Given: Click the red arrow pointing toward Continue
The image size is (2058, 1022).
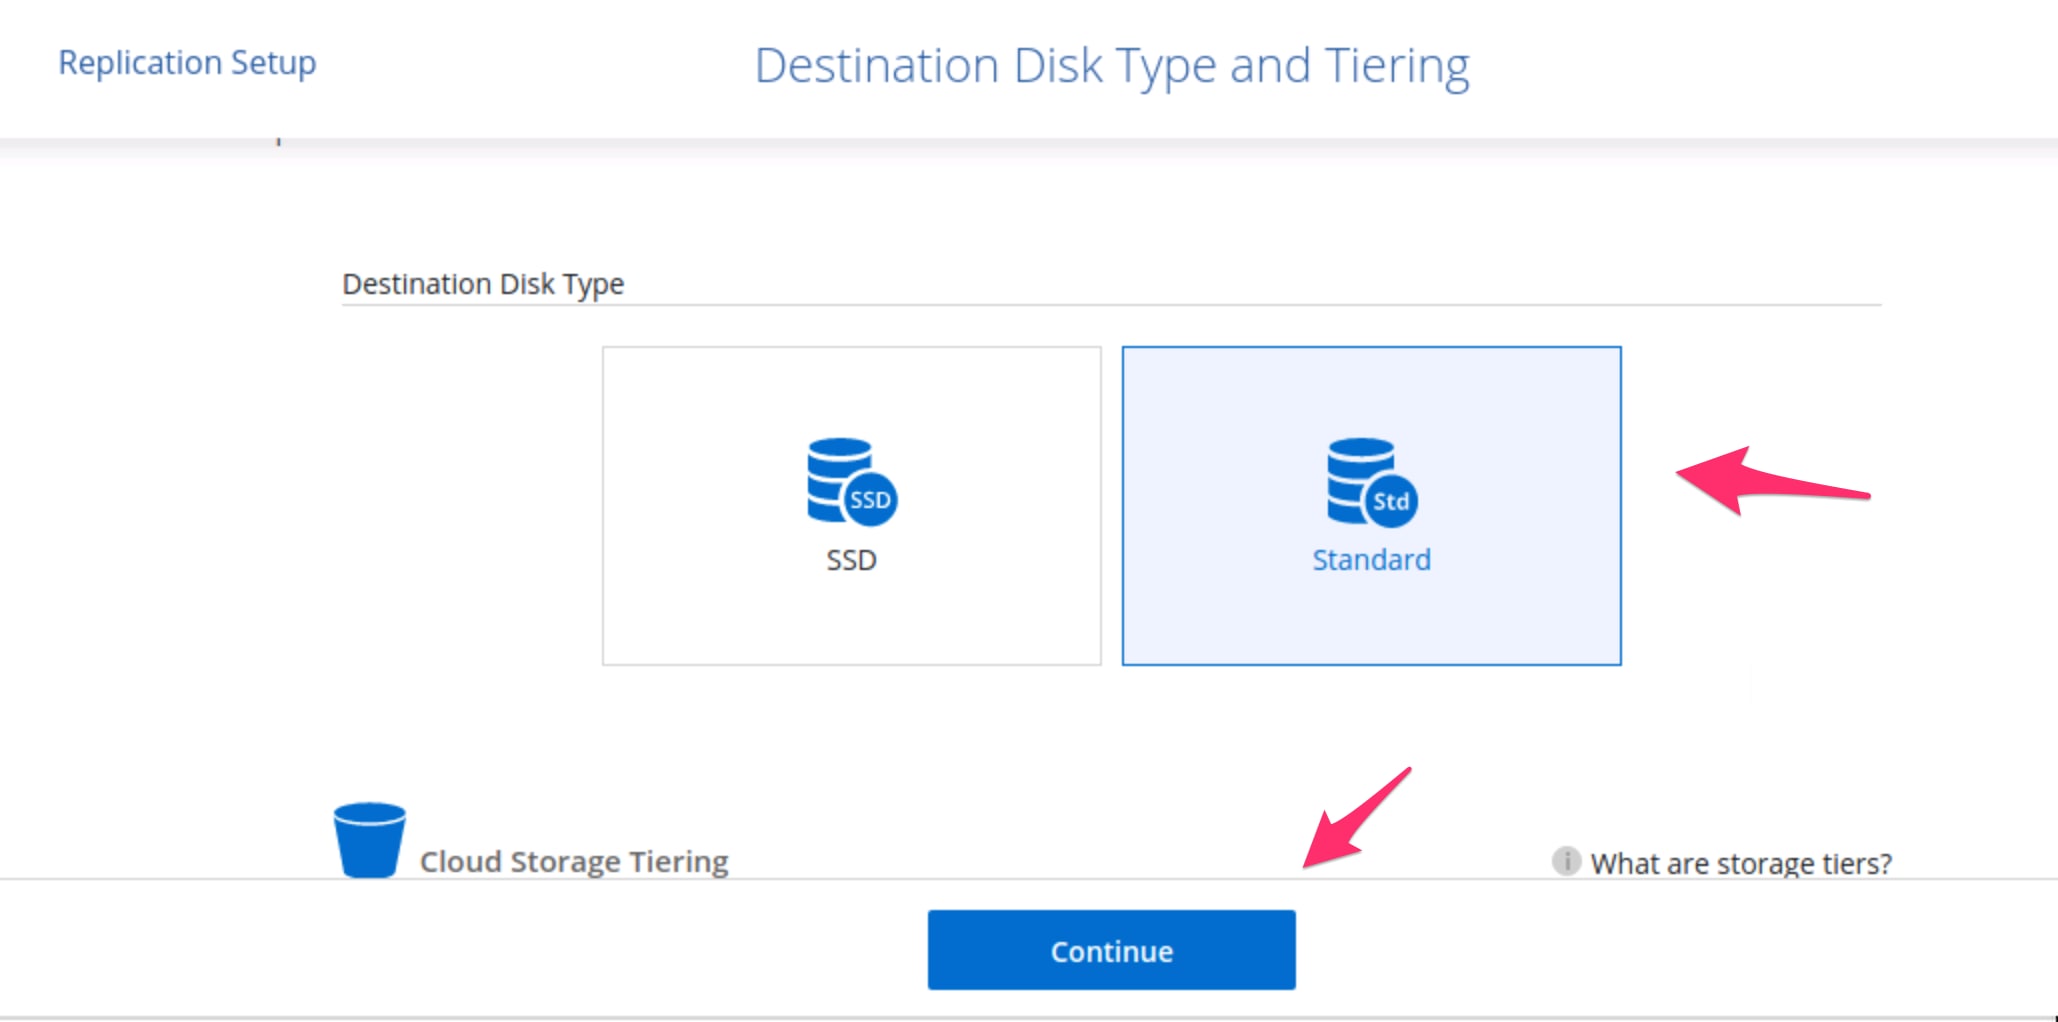Looking at the screenshot, I should point(1355,820).
